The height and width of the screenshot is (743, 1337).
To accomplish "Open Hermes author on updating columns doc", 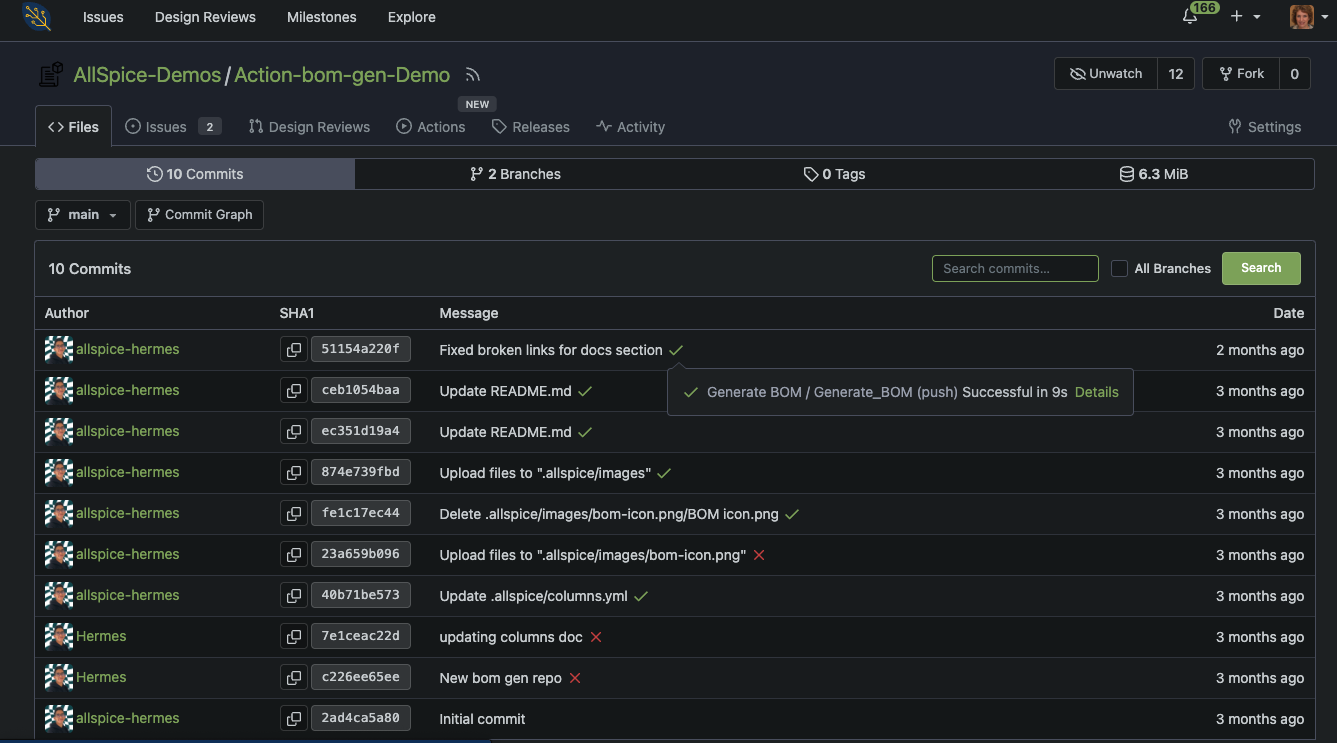I will pyautogui.click(x=101, y=636).
